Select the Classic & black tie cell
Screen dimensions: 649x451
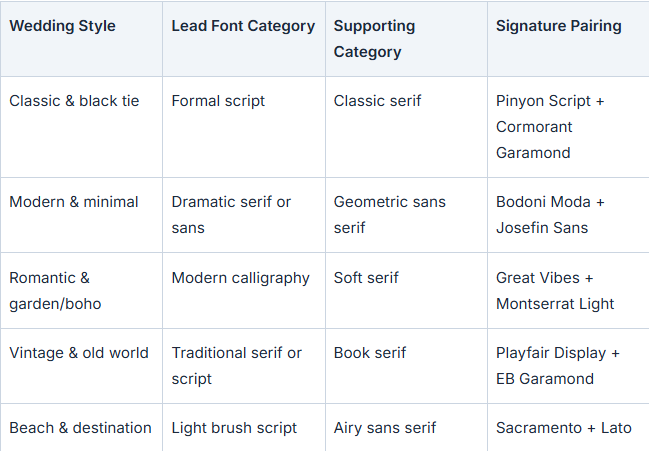pyautogui.click(x=82, y=127)
